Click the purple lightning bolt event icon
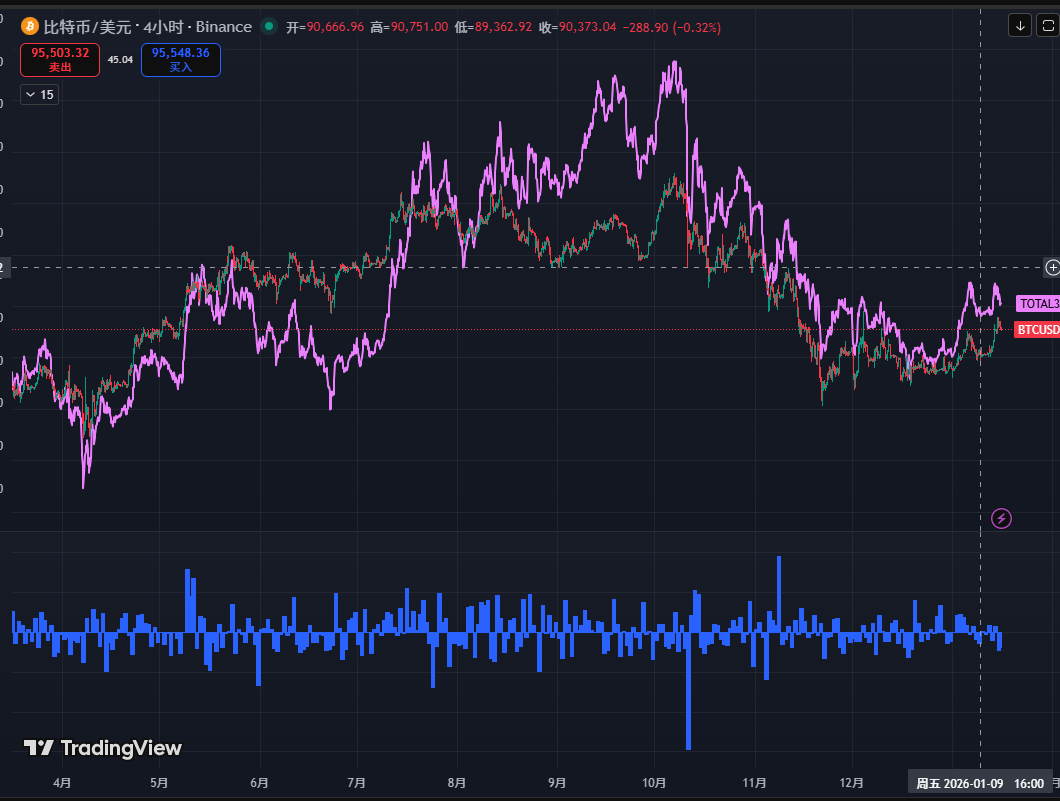Viewport: 1060px width, 801px height. click(x=1001, y=518)
